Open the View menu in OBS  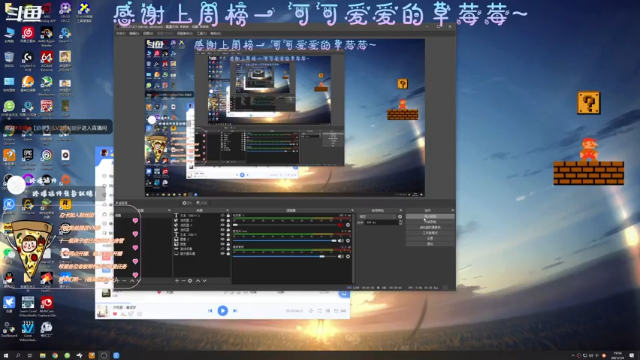(148, 33)
